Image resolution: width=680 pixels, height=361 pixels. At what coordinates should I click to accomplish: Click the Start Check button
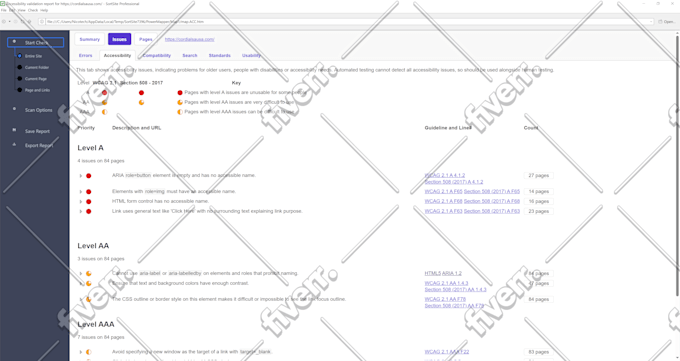click(36, 43)
